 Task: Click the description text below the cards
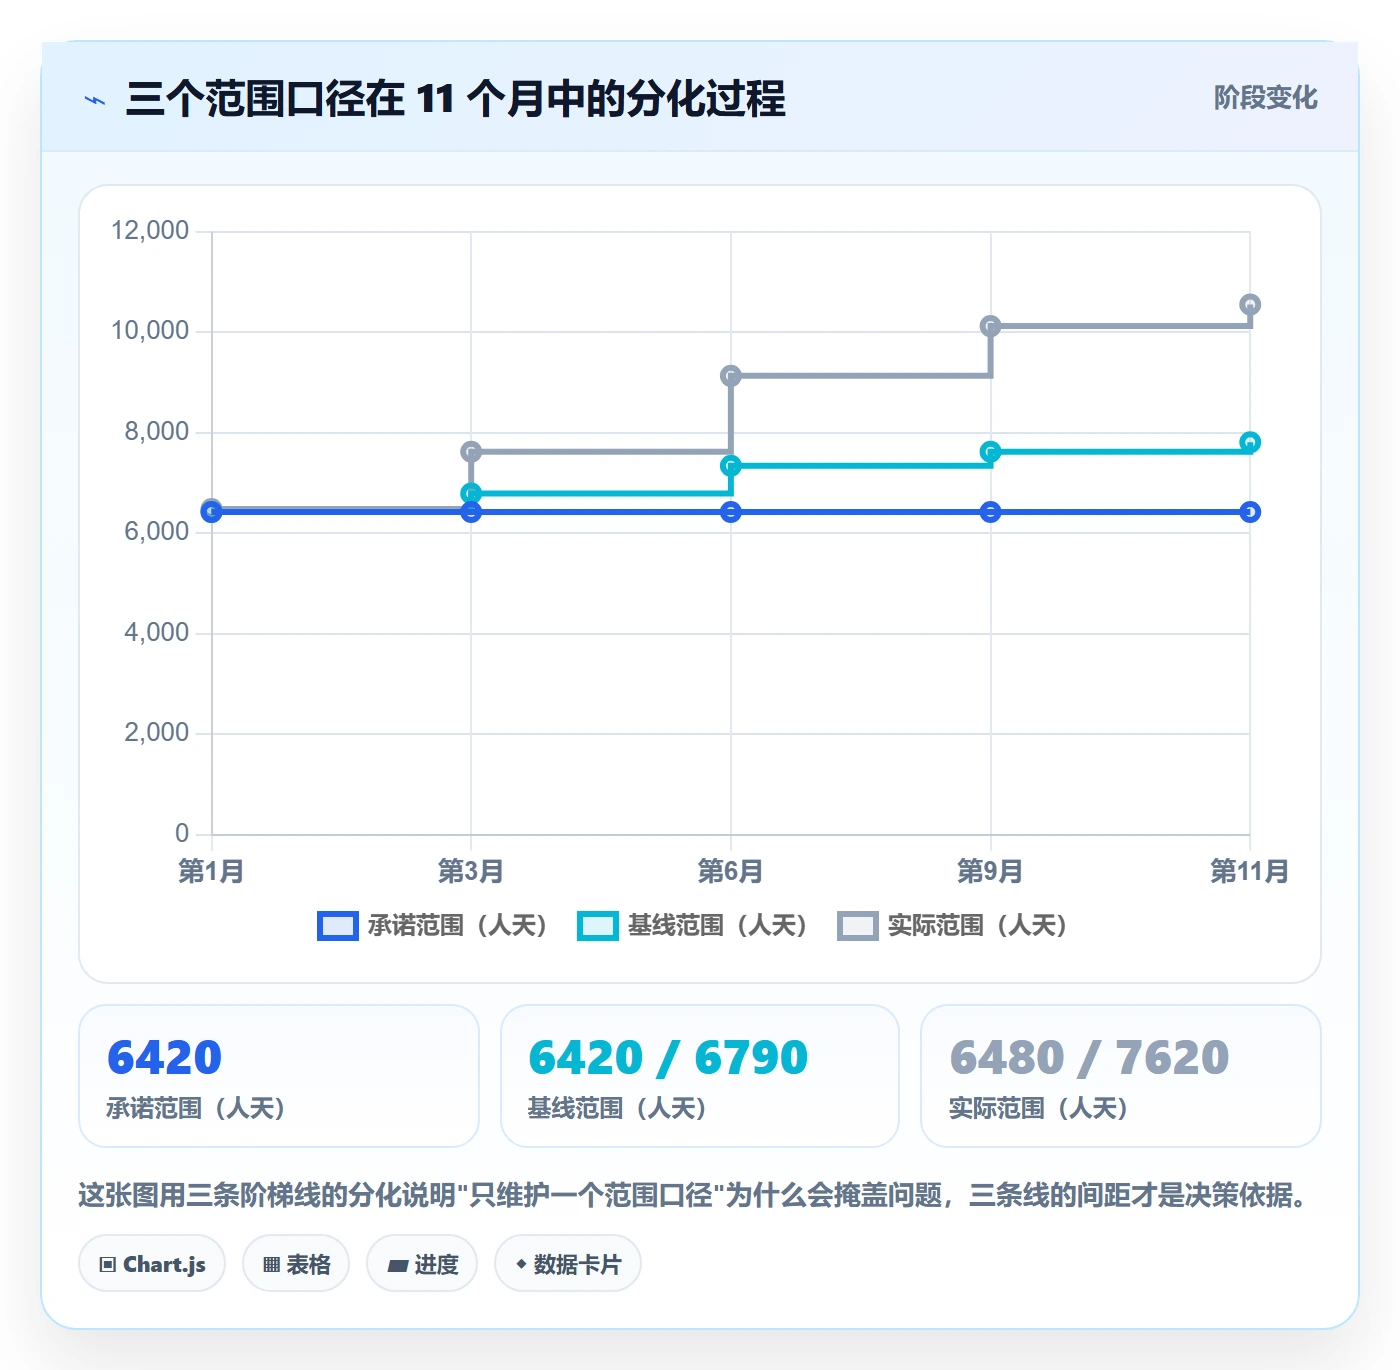tap(695, 1195)
